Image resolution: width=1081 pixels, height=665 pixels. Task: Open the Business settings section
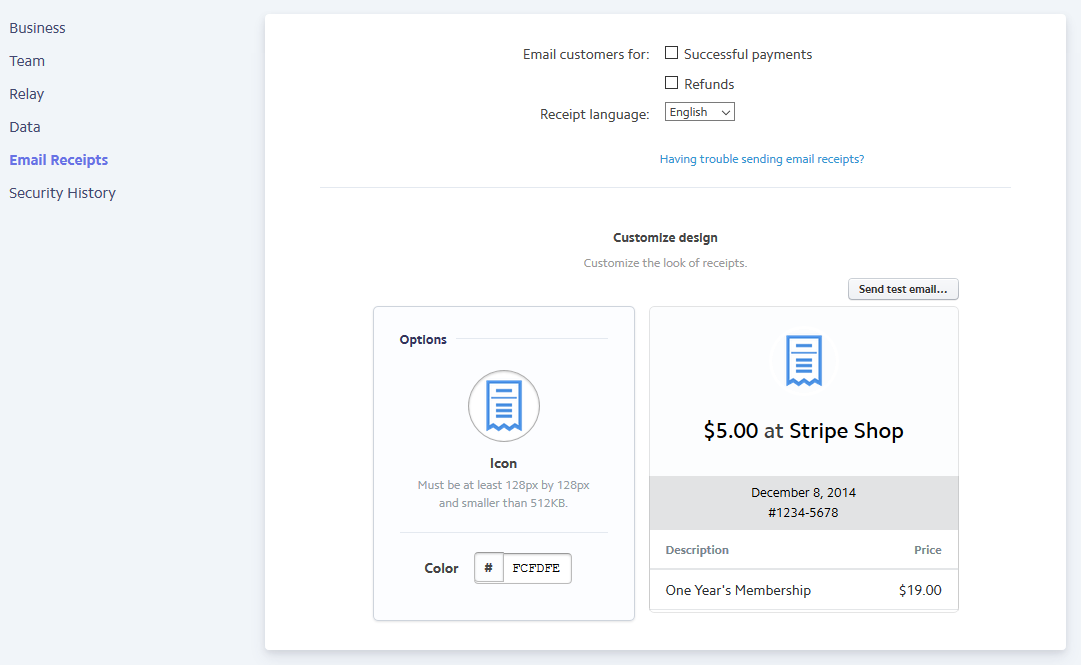click(37, 27)
